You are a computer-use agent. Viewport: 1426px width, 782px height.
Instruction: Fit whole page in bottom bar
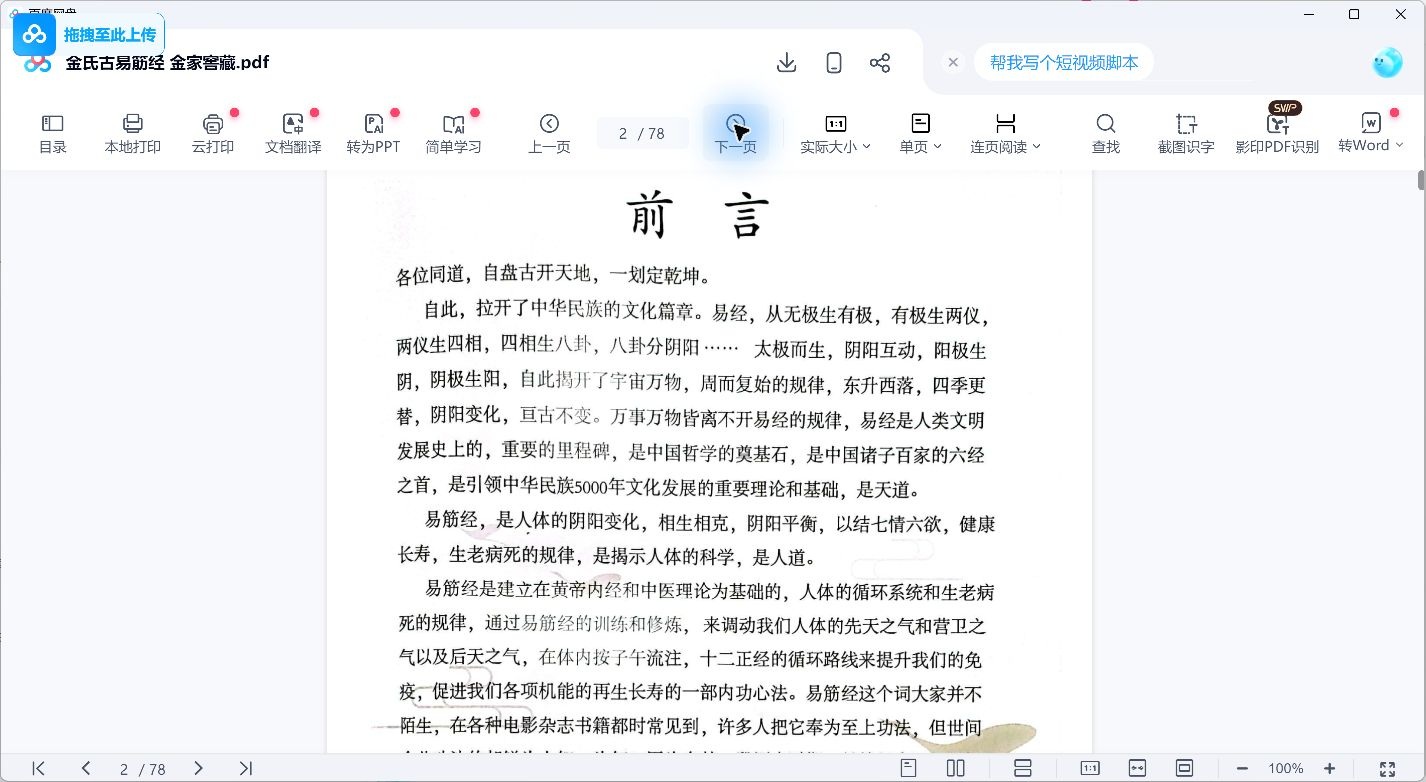(x=1184, y=768)
